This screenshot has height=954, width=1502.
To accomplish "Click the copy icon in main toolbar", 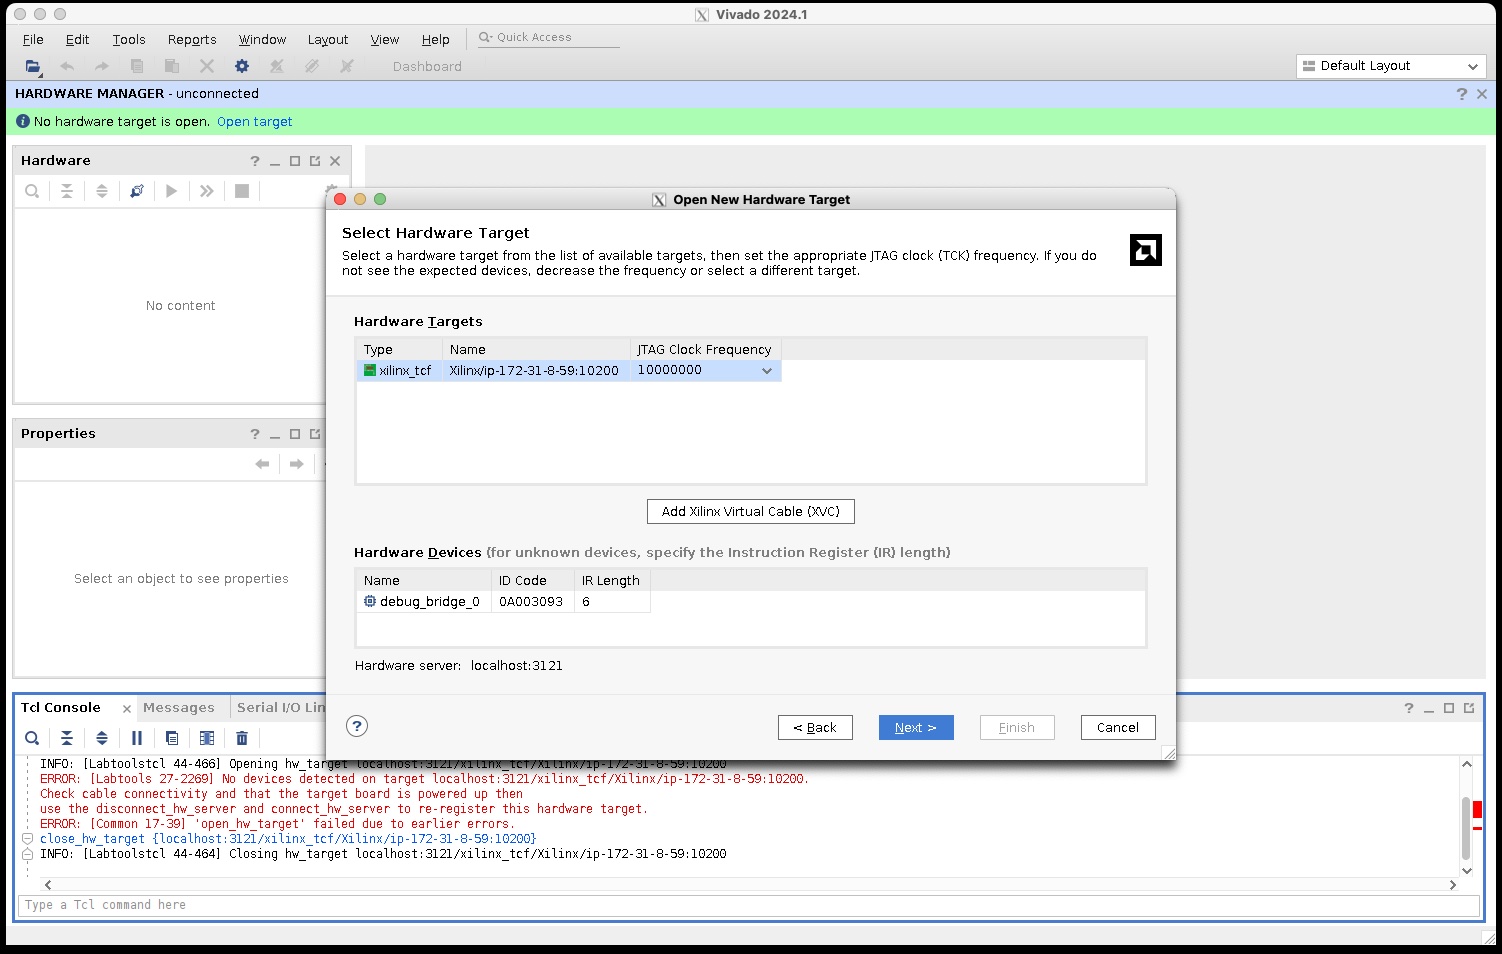I will pyautogui.click(x=137, y=66).
